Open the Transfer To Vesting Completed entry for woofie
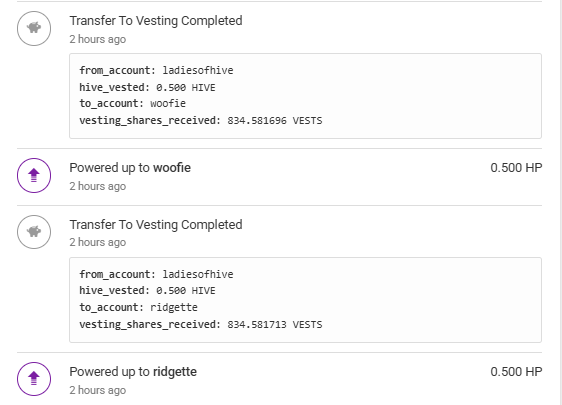The width and height of the screenshot is (562, 405). 156,21
